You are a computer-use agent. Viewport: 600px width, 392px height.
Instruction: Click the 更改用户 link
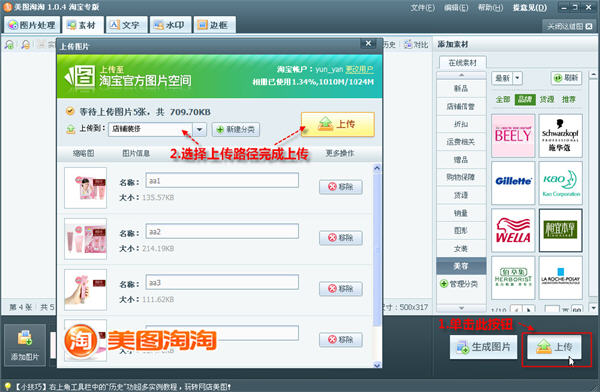pyautogui.click(x=359, y=69)
